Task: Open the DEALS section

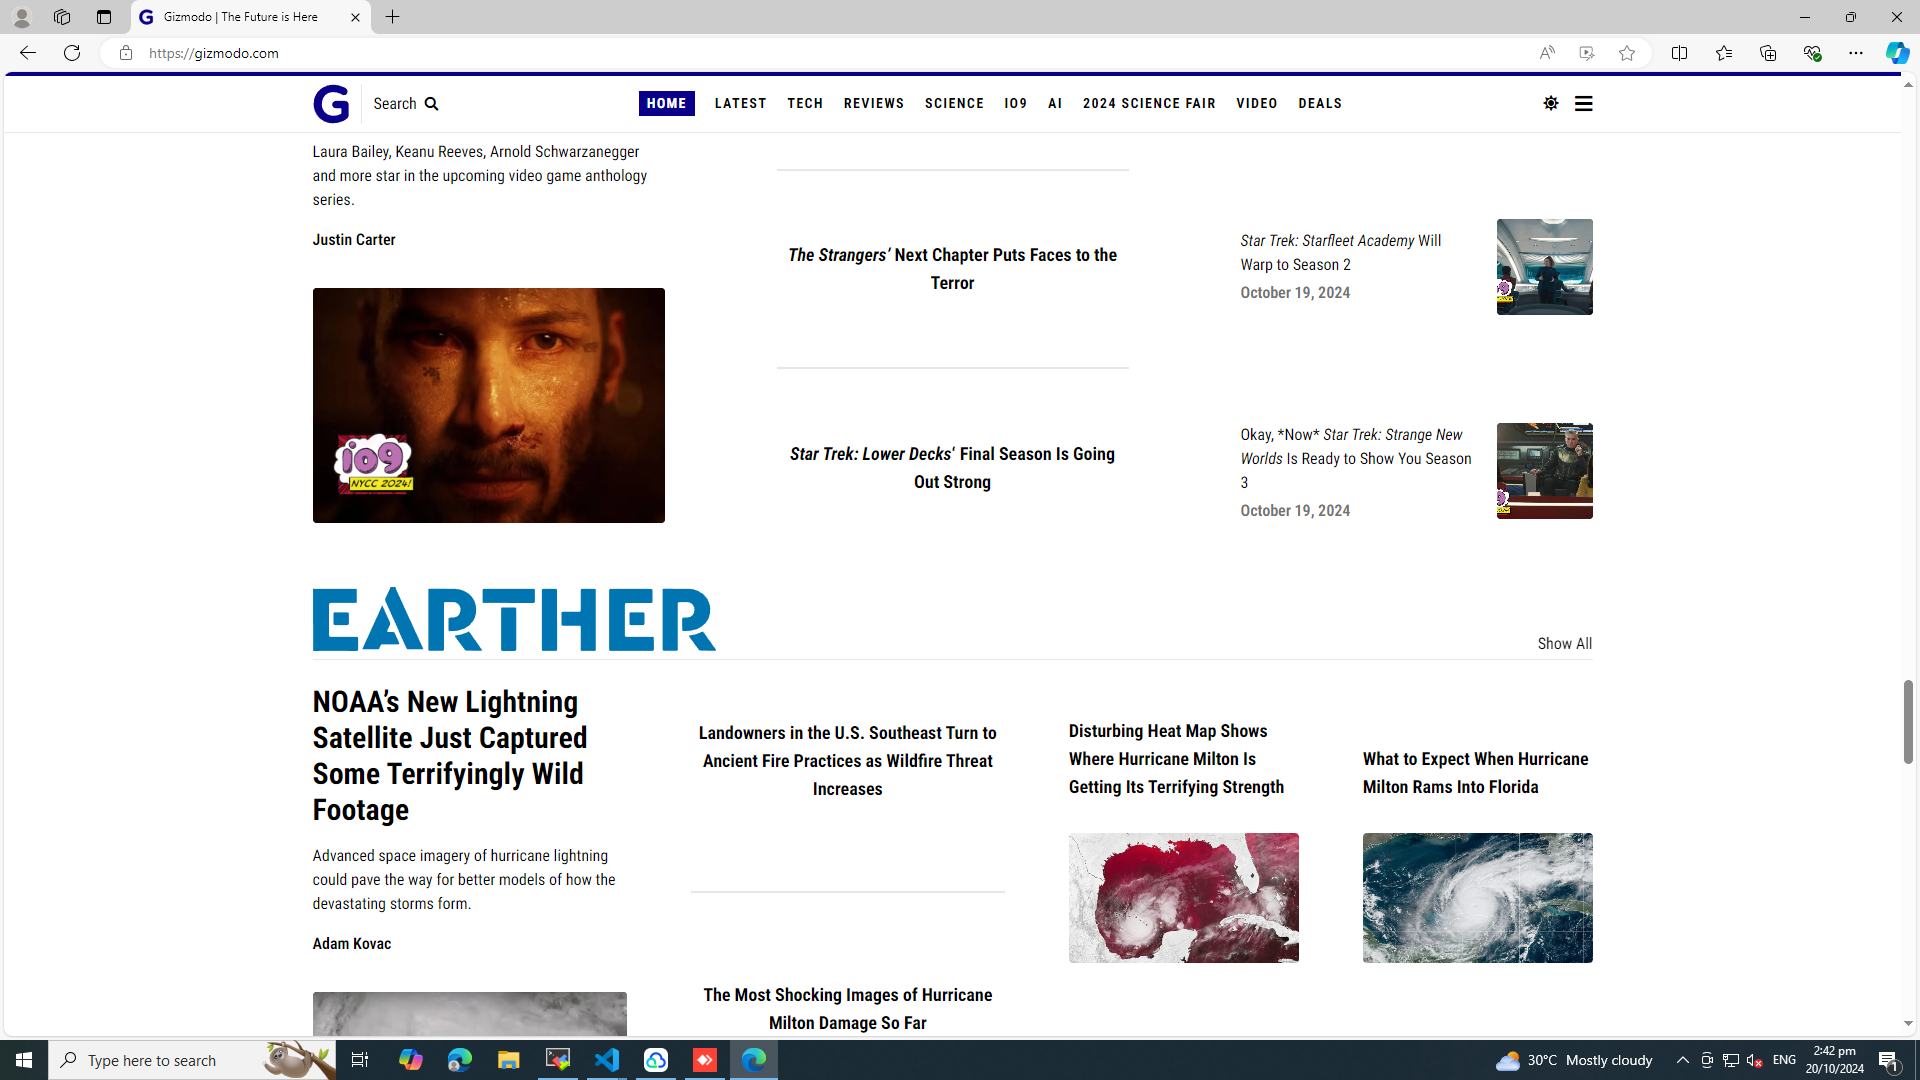Action: click(1320, 103)
